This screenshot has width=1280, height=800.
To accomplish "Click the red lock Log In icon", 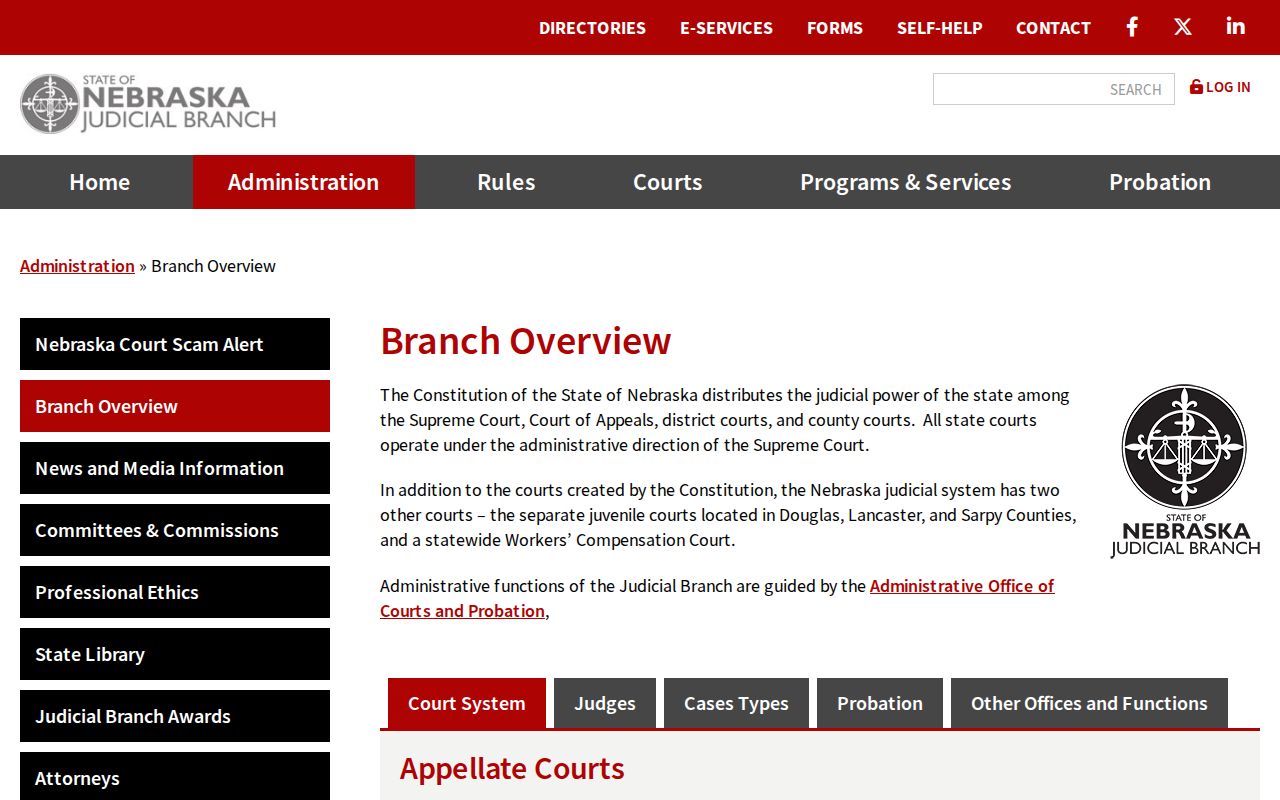I will coord(1196,87).
